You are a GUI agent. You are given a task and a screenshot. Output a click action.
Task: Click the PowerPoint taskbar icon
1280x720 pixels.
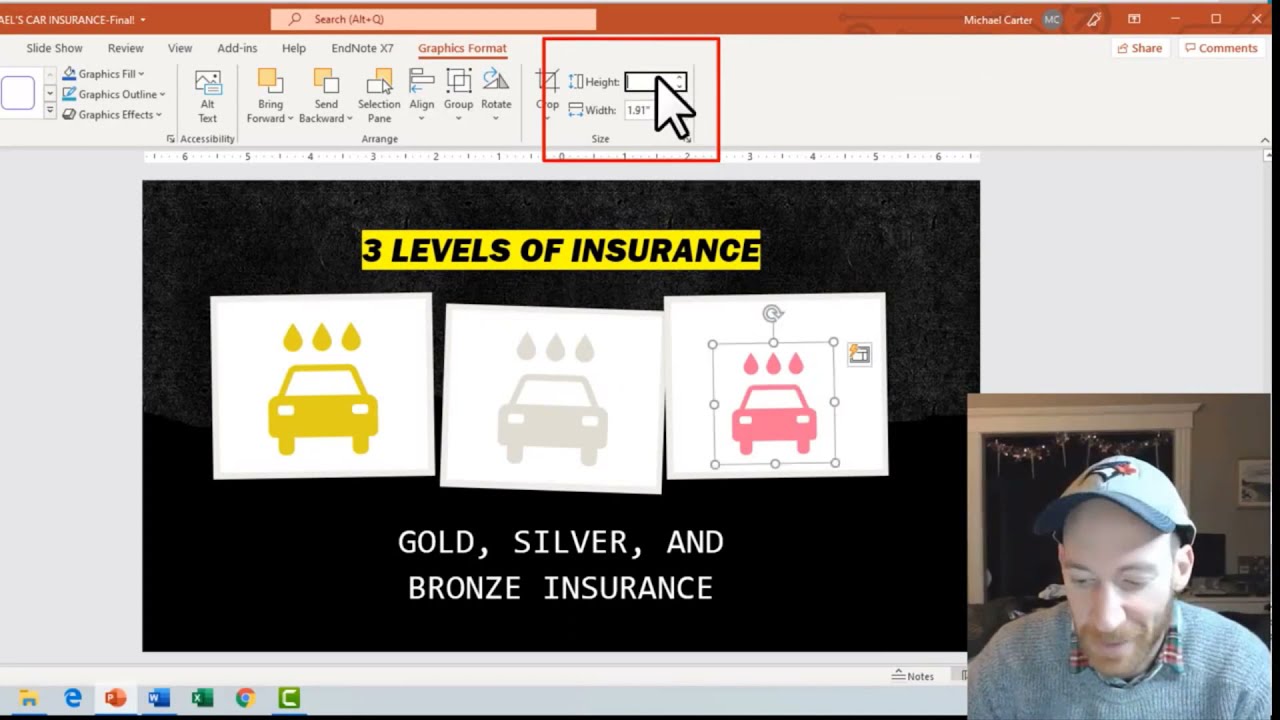115,698
